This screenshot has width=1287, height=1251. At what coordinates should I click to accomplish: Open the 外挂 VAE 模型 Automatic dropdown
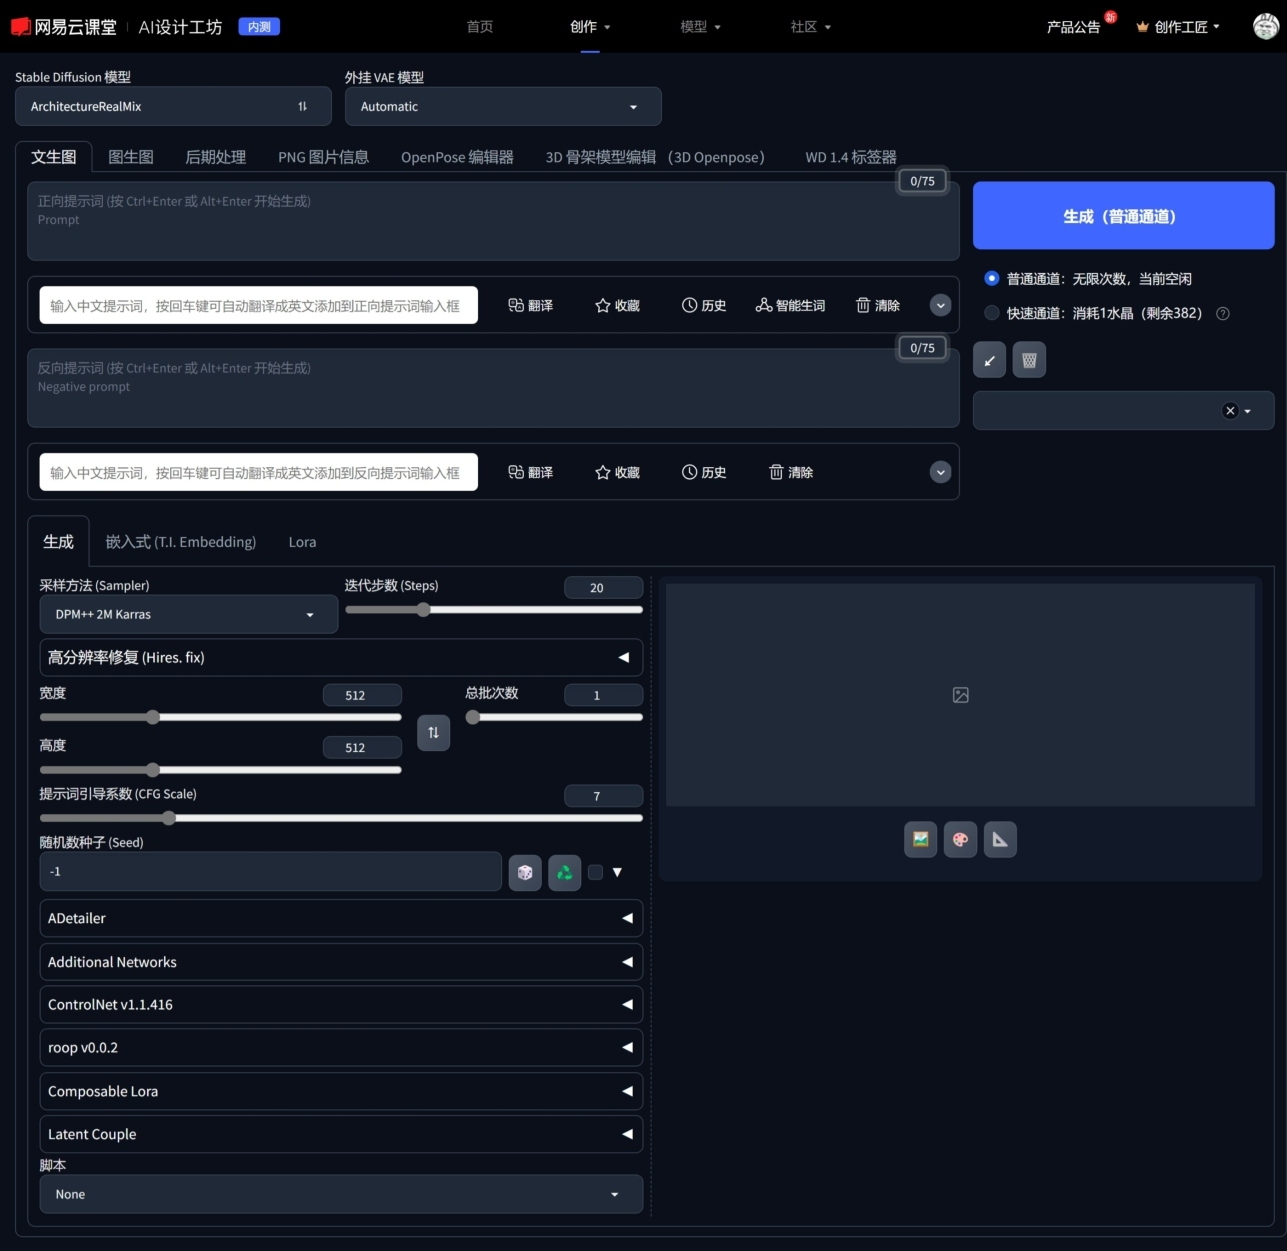click(x=503, y=107)
